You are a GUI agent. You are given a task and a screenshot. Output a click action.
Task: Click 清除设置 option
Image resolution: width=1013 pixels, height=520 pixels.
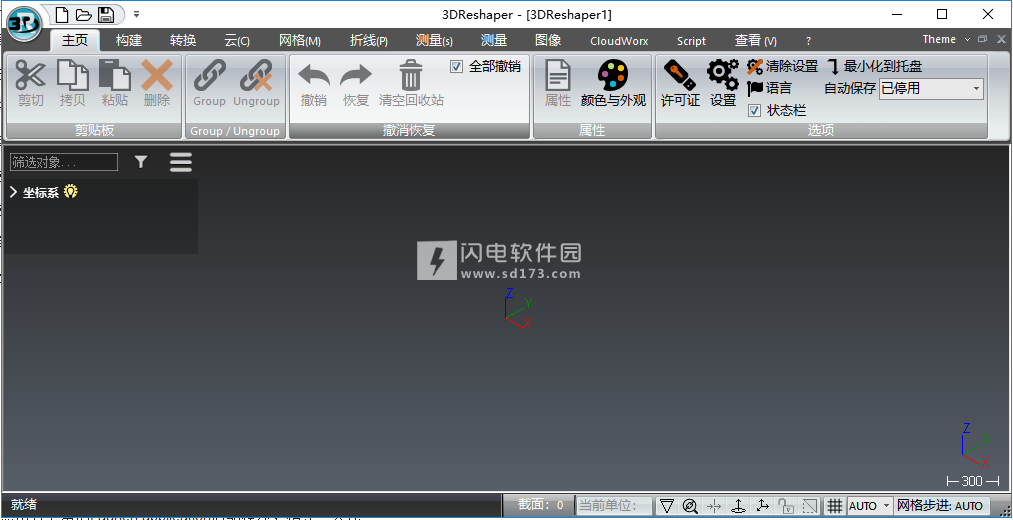[782, 67]
